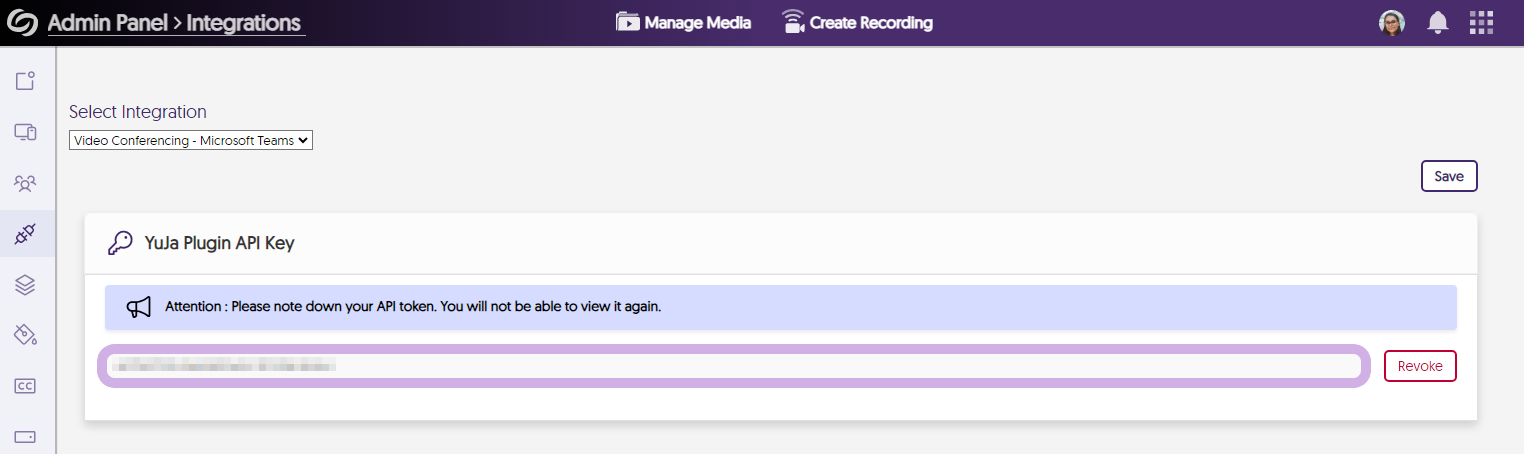Click the topmost sidebar square icon
This screenshot has height=454, width=1524.
(26, 81)
